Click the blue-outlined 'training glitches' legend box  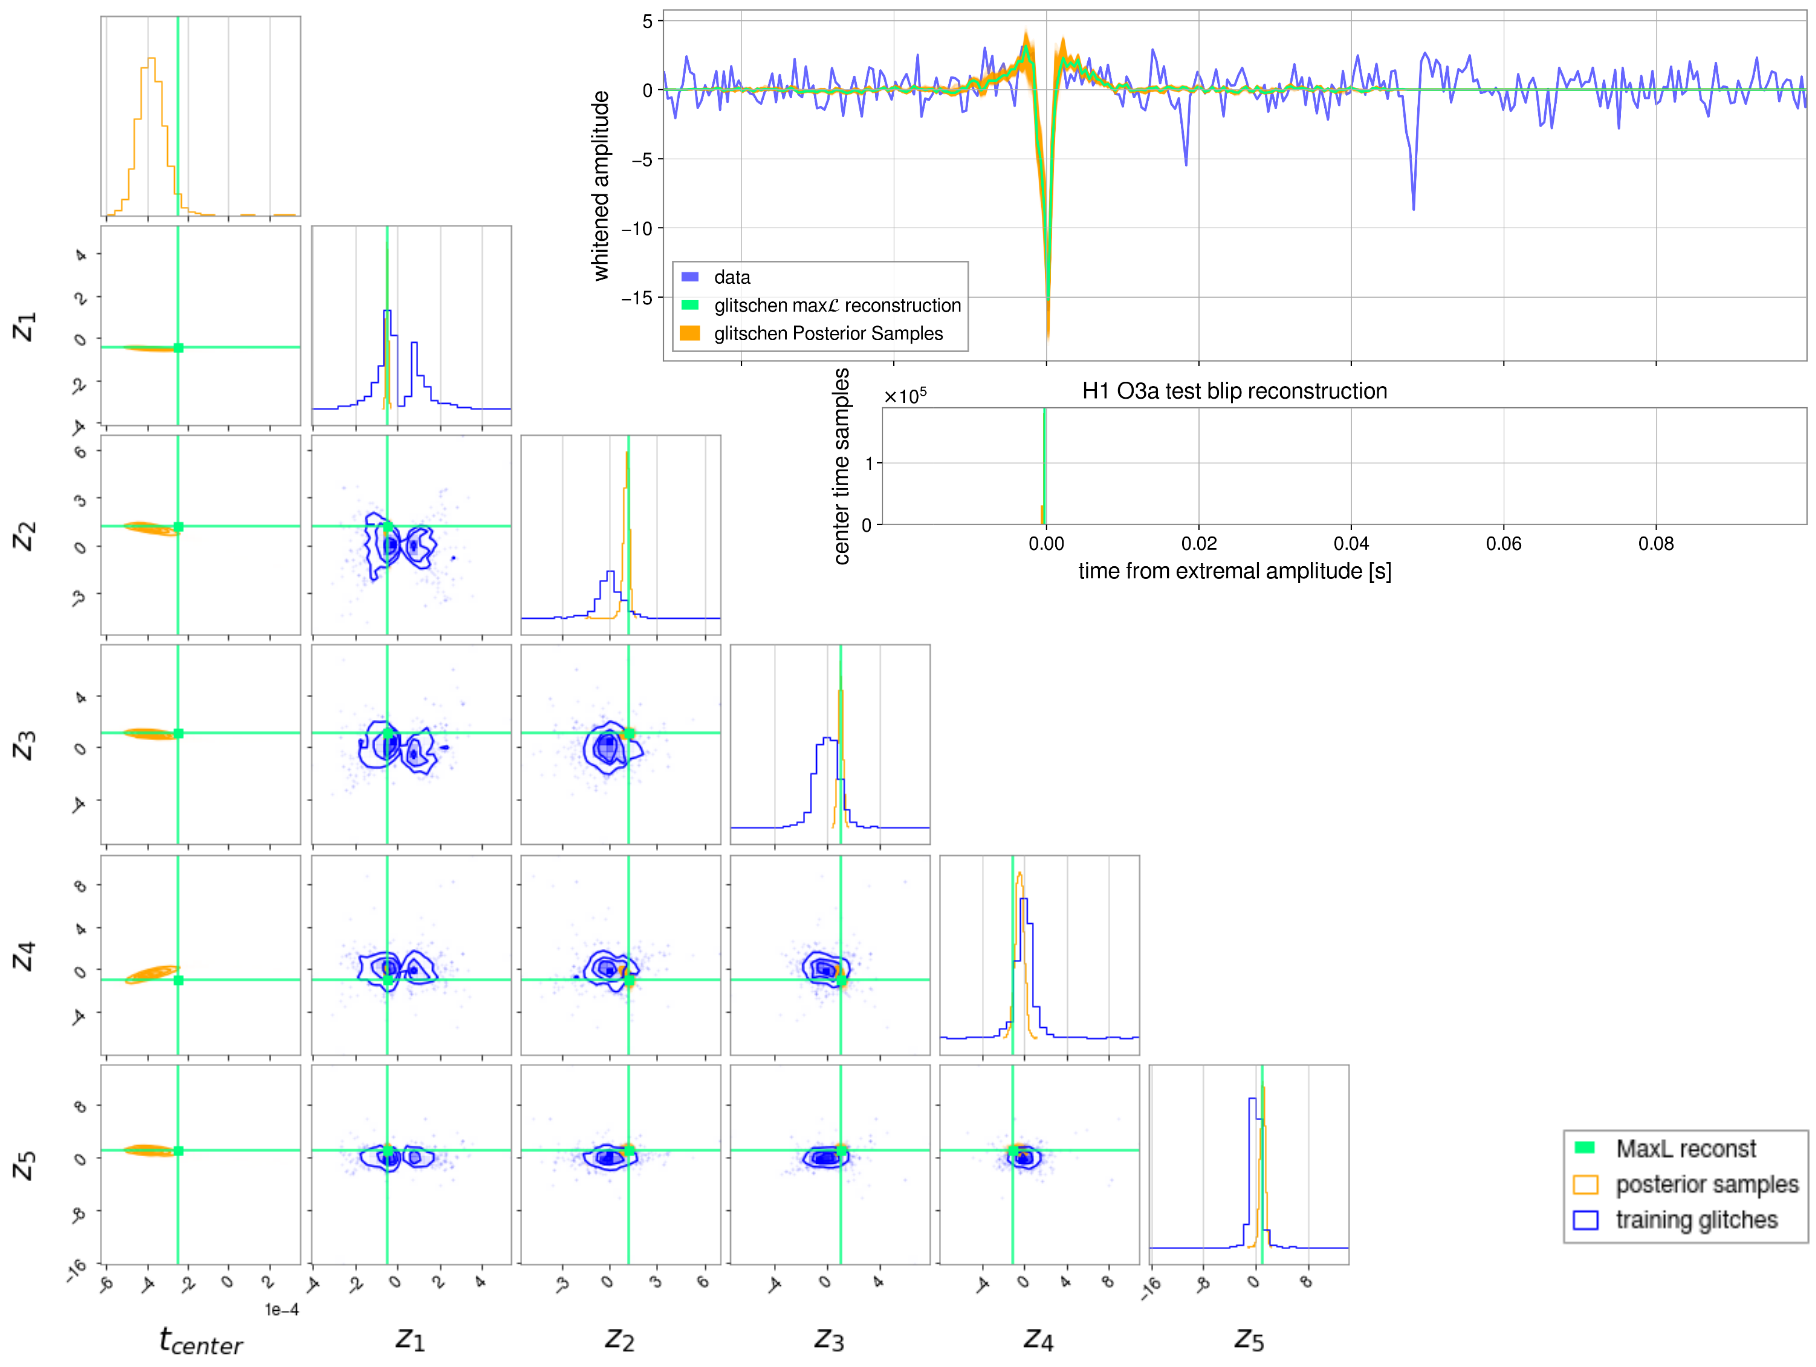[1585, 1220]
